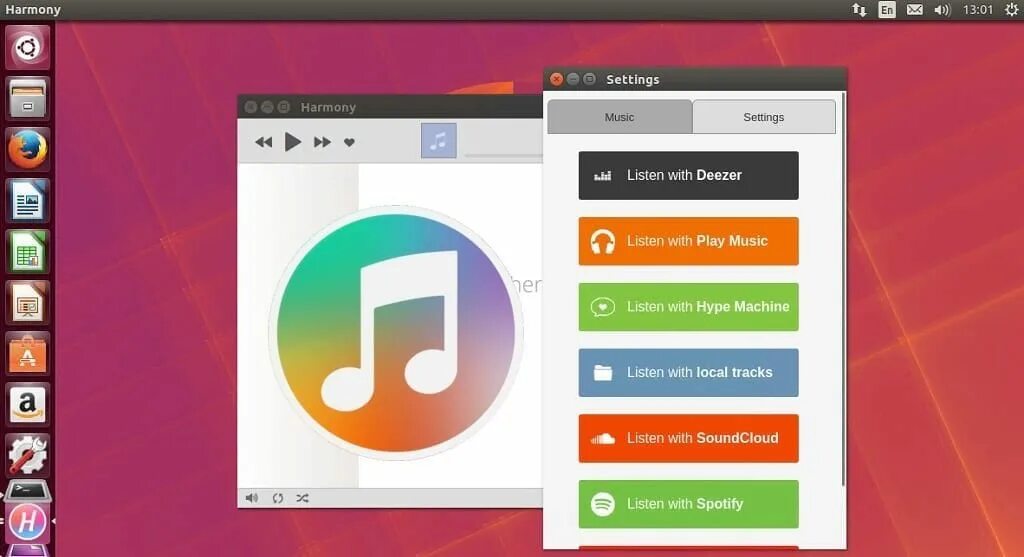
Task: Open System Settings wrench-gear icon in launcher
Action: click(x=27, y=455)
